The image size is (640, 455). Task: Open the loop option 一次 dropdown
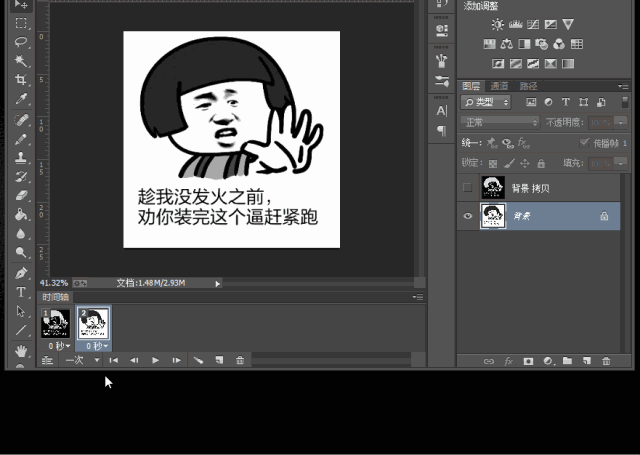[x=83, y=360]
